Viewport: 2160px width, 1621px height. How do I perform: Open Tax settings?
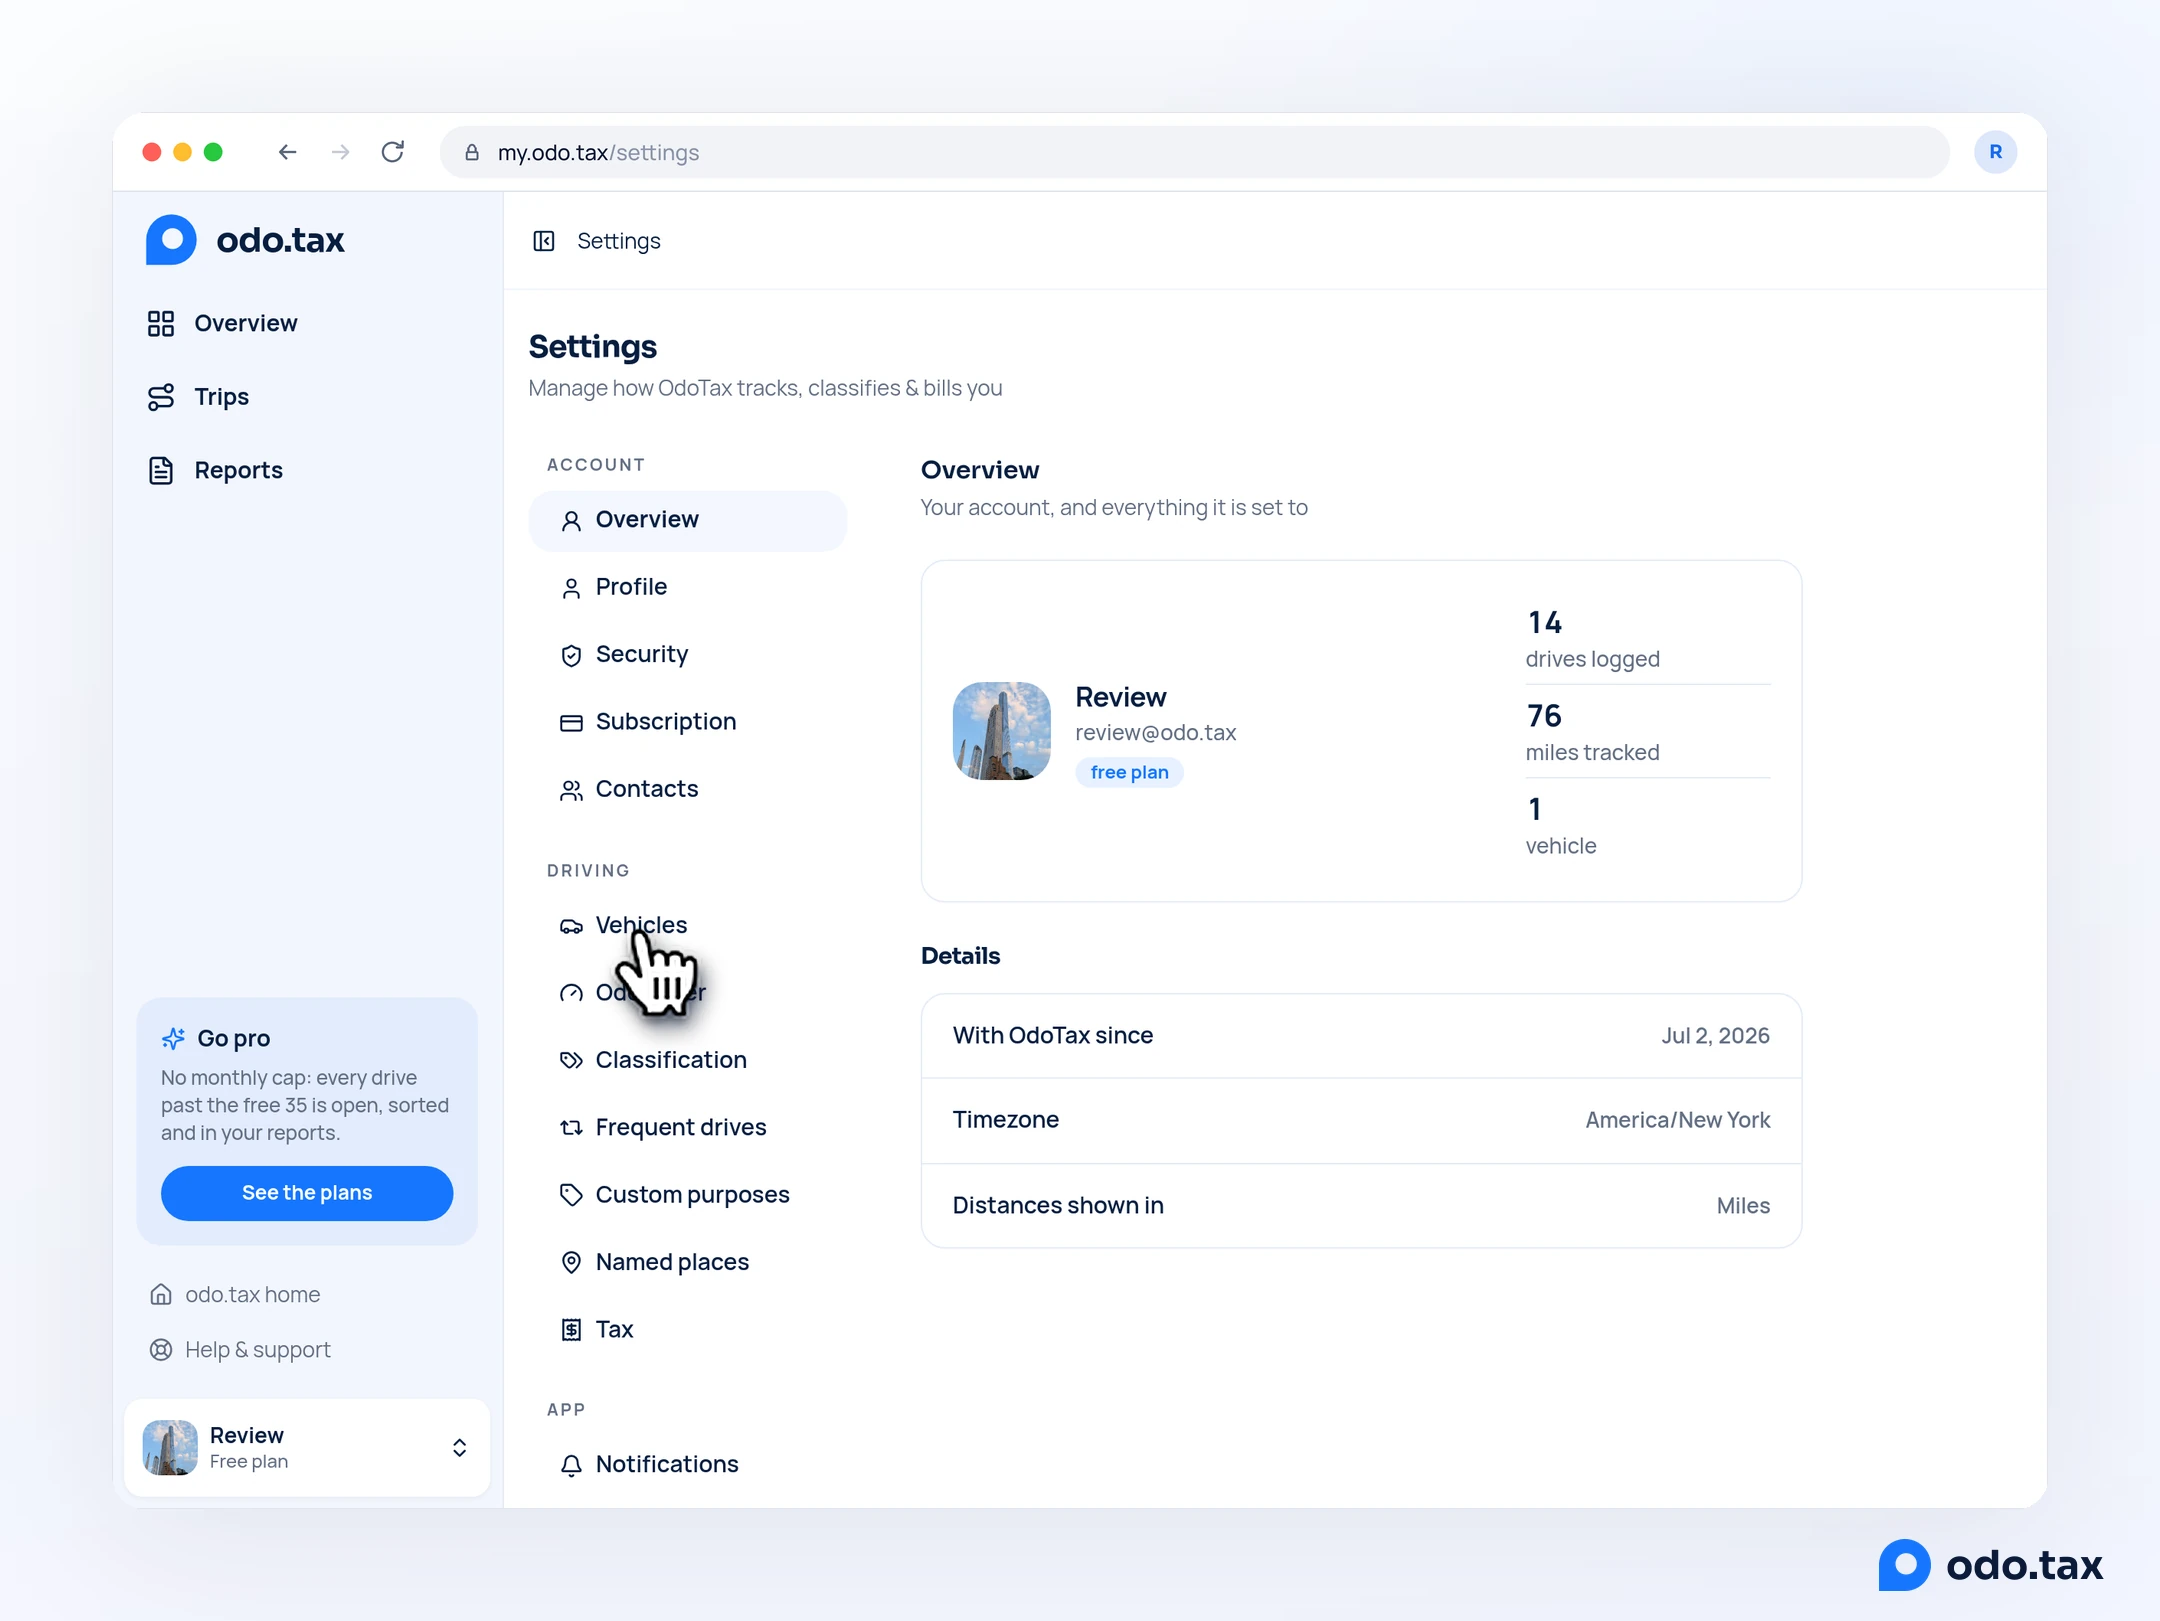(x=687, y=1329)
